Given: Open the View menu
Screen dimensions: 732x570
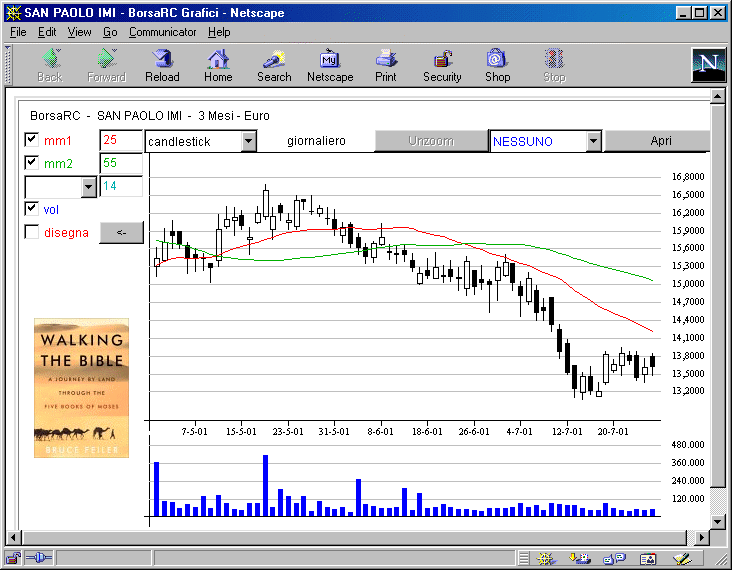Looking at the screenshot, I should 79,32.
